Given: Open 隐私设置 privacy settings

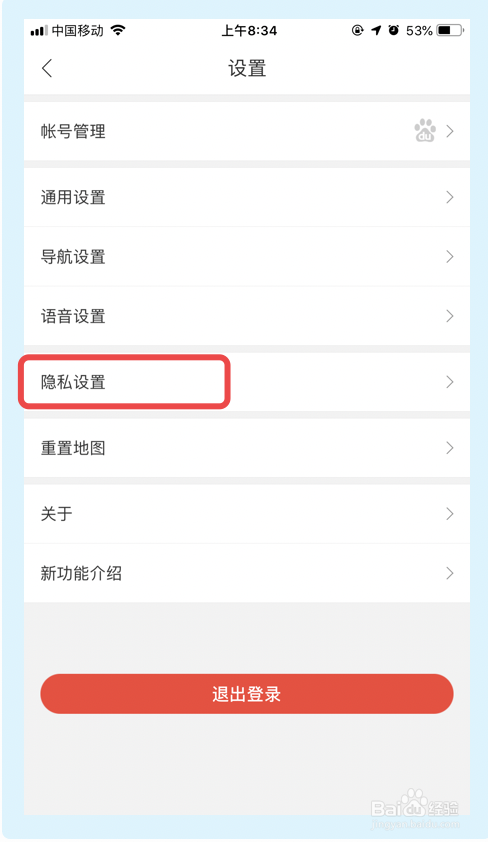Looking at the screenshot, I should click(x=247, y=382).
